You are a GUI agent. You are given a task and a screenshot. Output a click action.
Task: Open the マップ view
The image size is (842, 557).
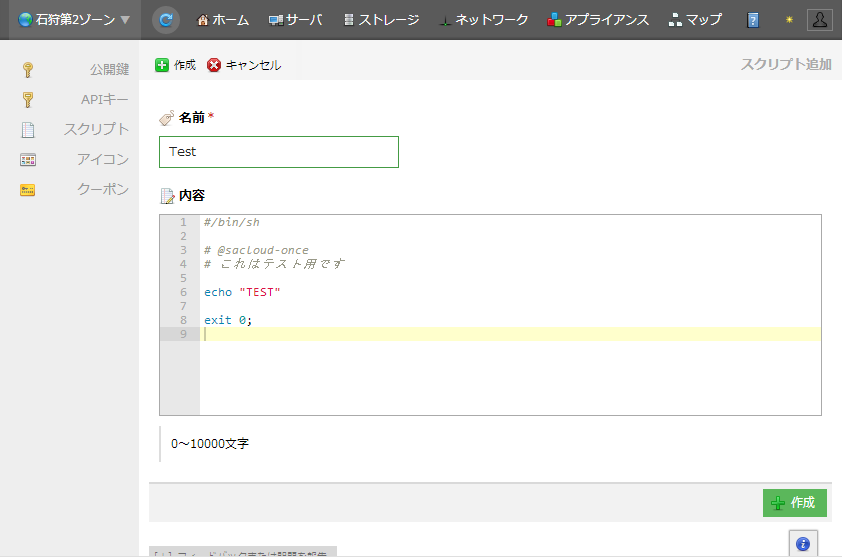695,20
